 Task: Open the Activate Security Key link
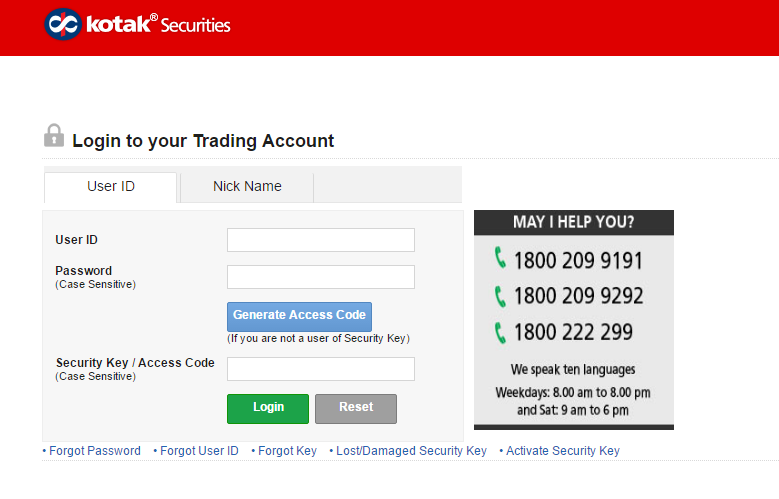[562, 451]
